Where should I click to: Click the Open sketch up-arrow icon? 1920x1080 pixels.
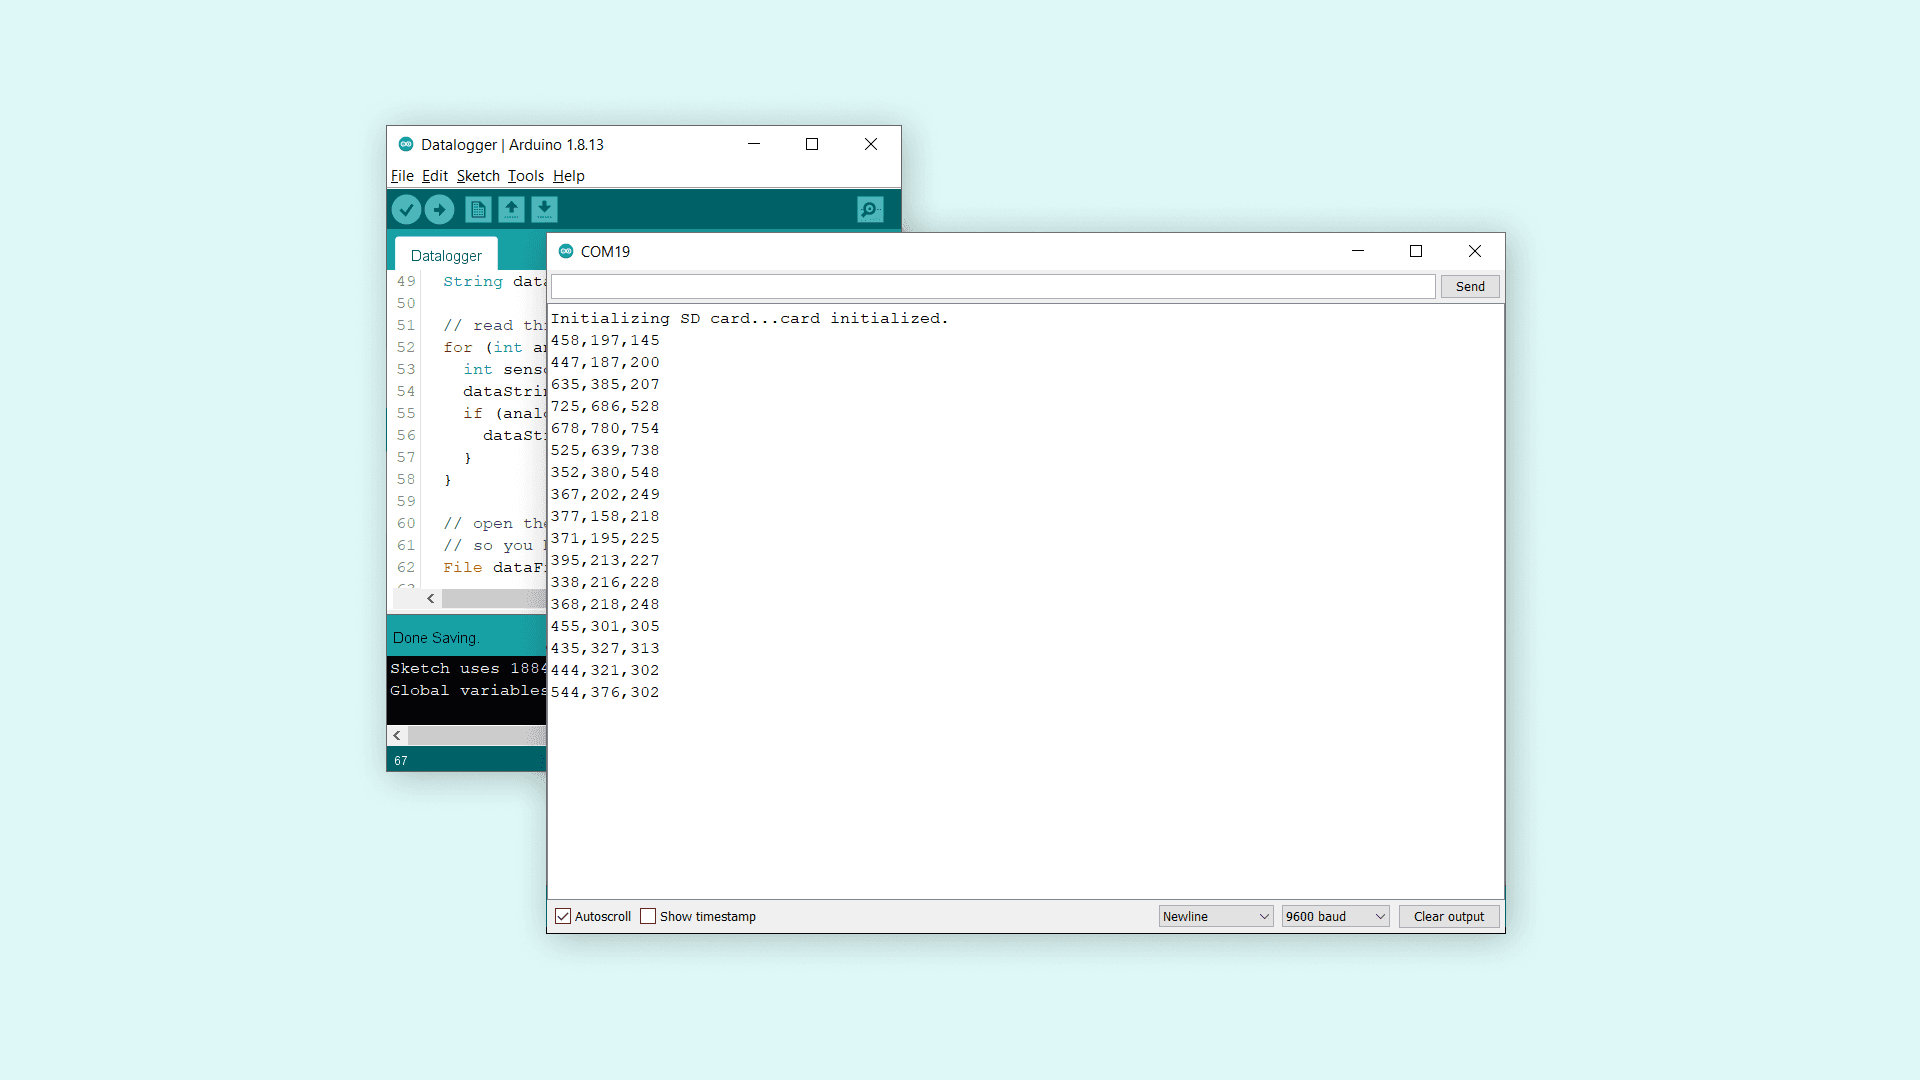coord(511,209)
